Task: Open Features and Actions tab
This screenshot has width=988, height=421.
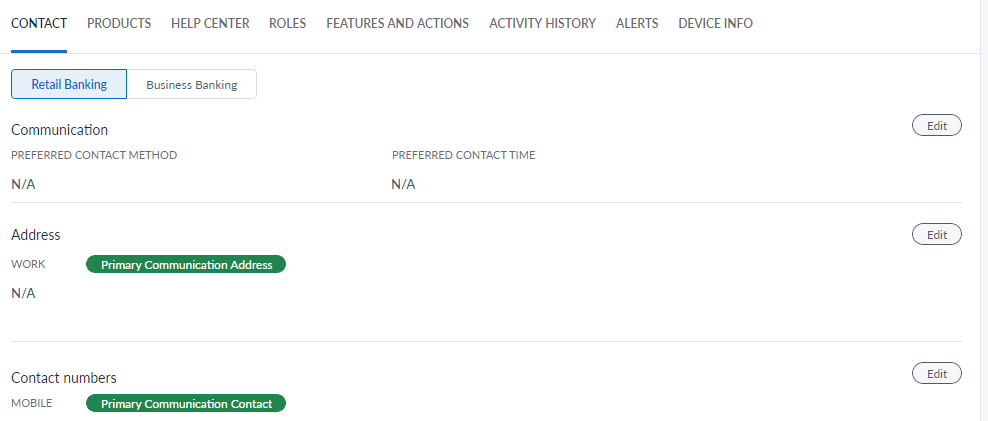Action: click(397, 23)
